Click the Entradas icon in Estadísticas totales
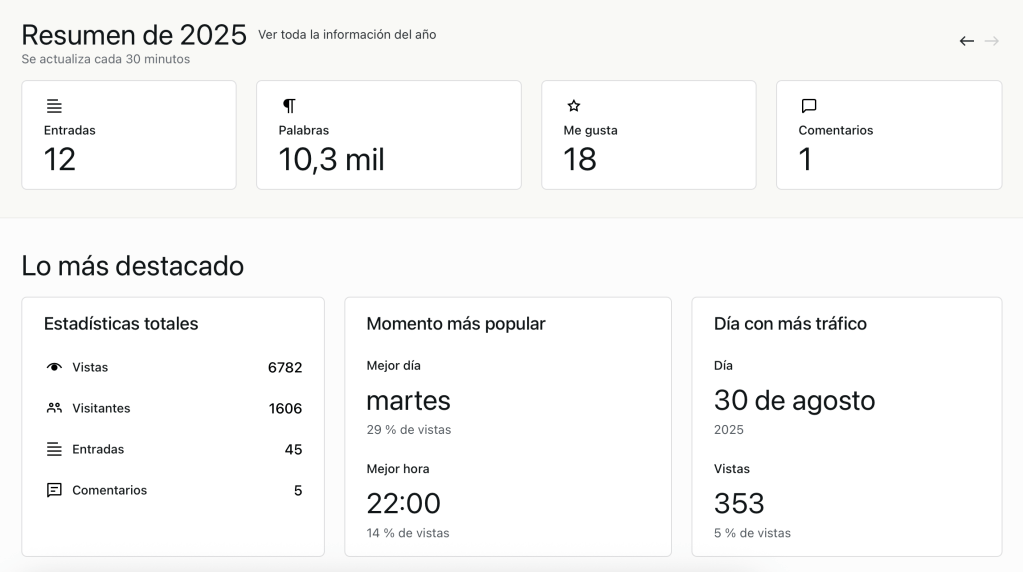The width and height of the screenshot is (1023, 572). (54, 450)
